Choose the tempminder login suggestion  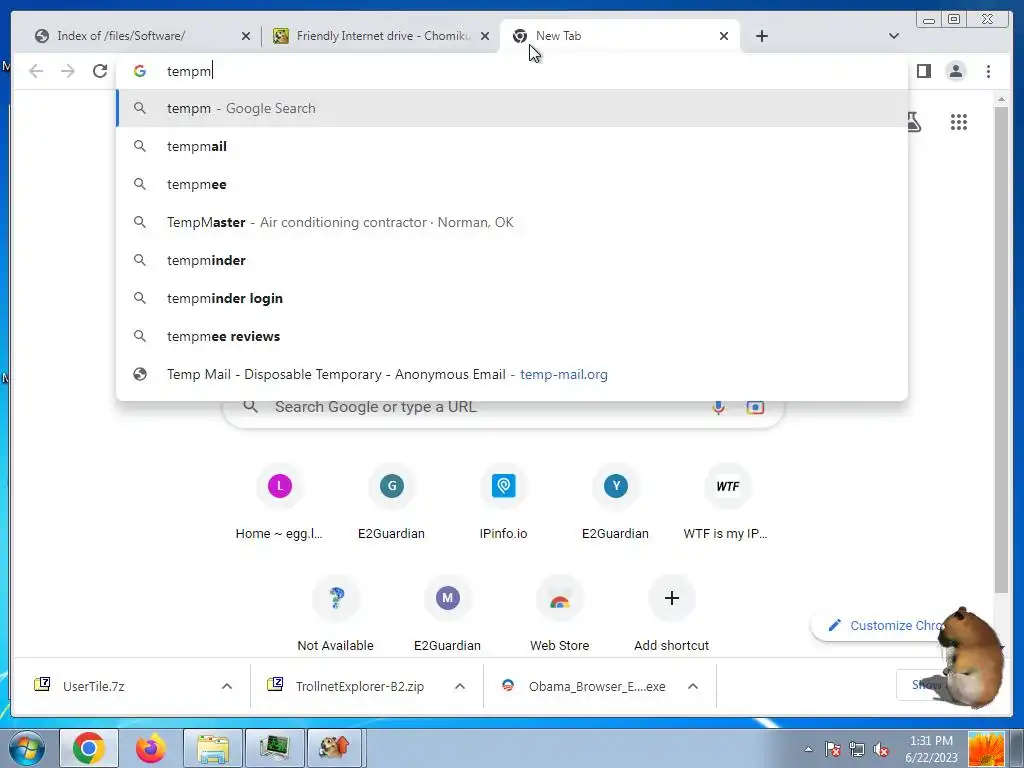coord(512,298)
